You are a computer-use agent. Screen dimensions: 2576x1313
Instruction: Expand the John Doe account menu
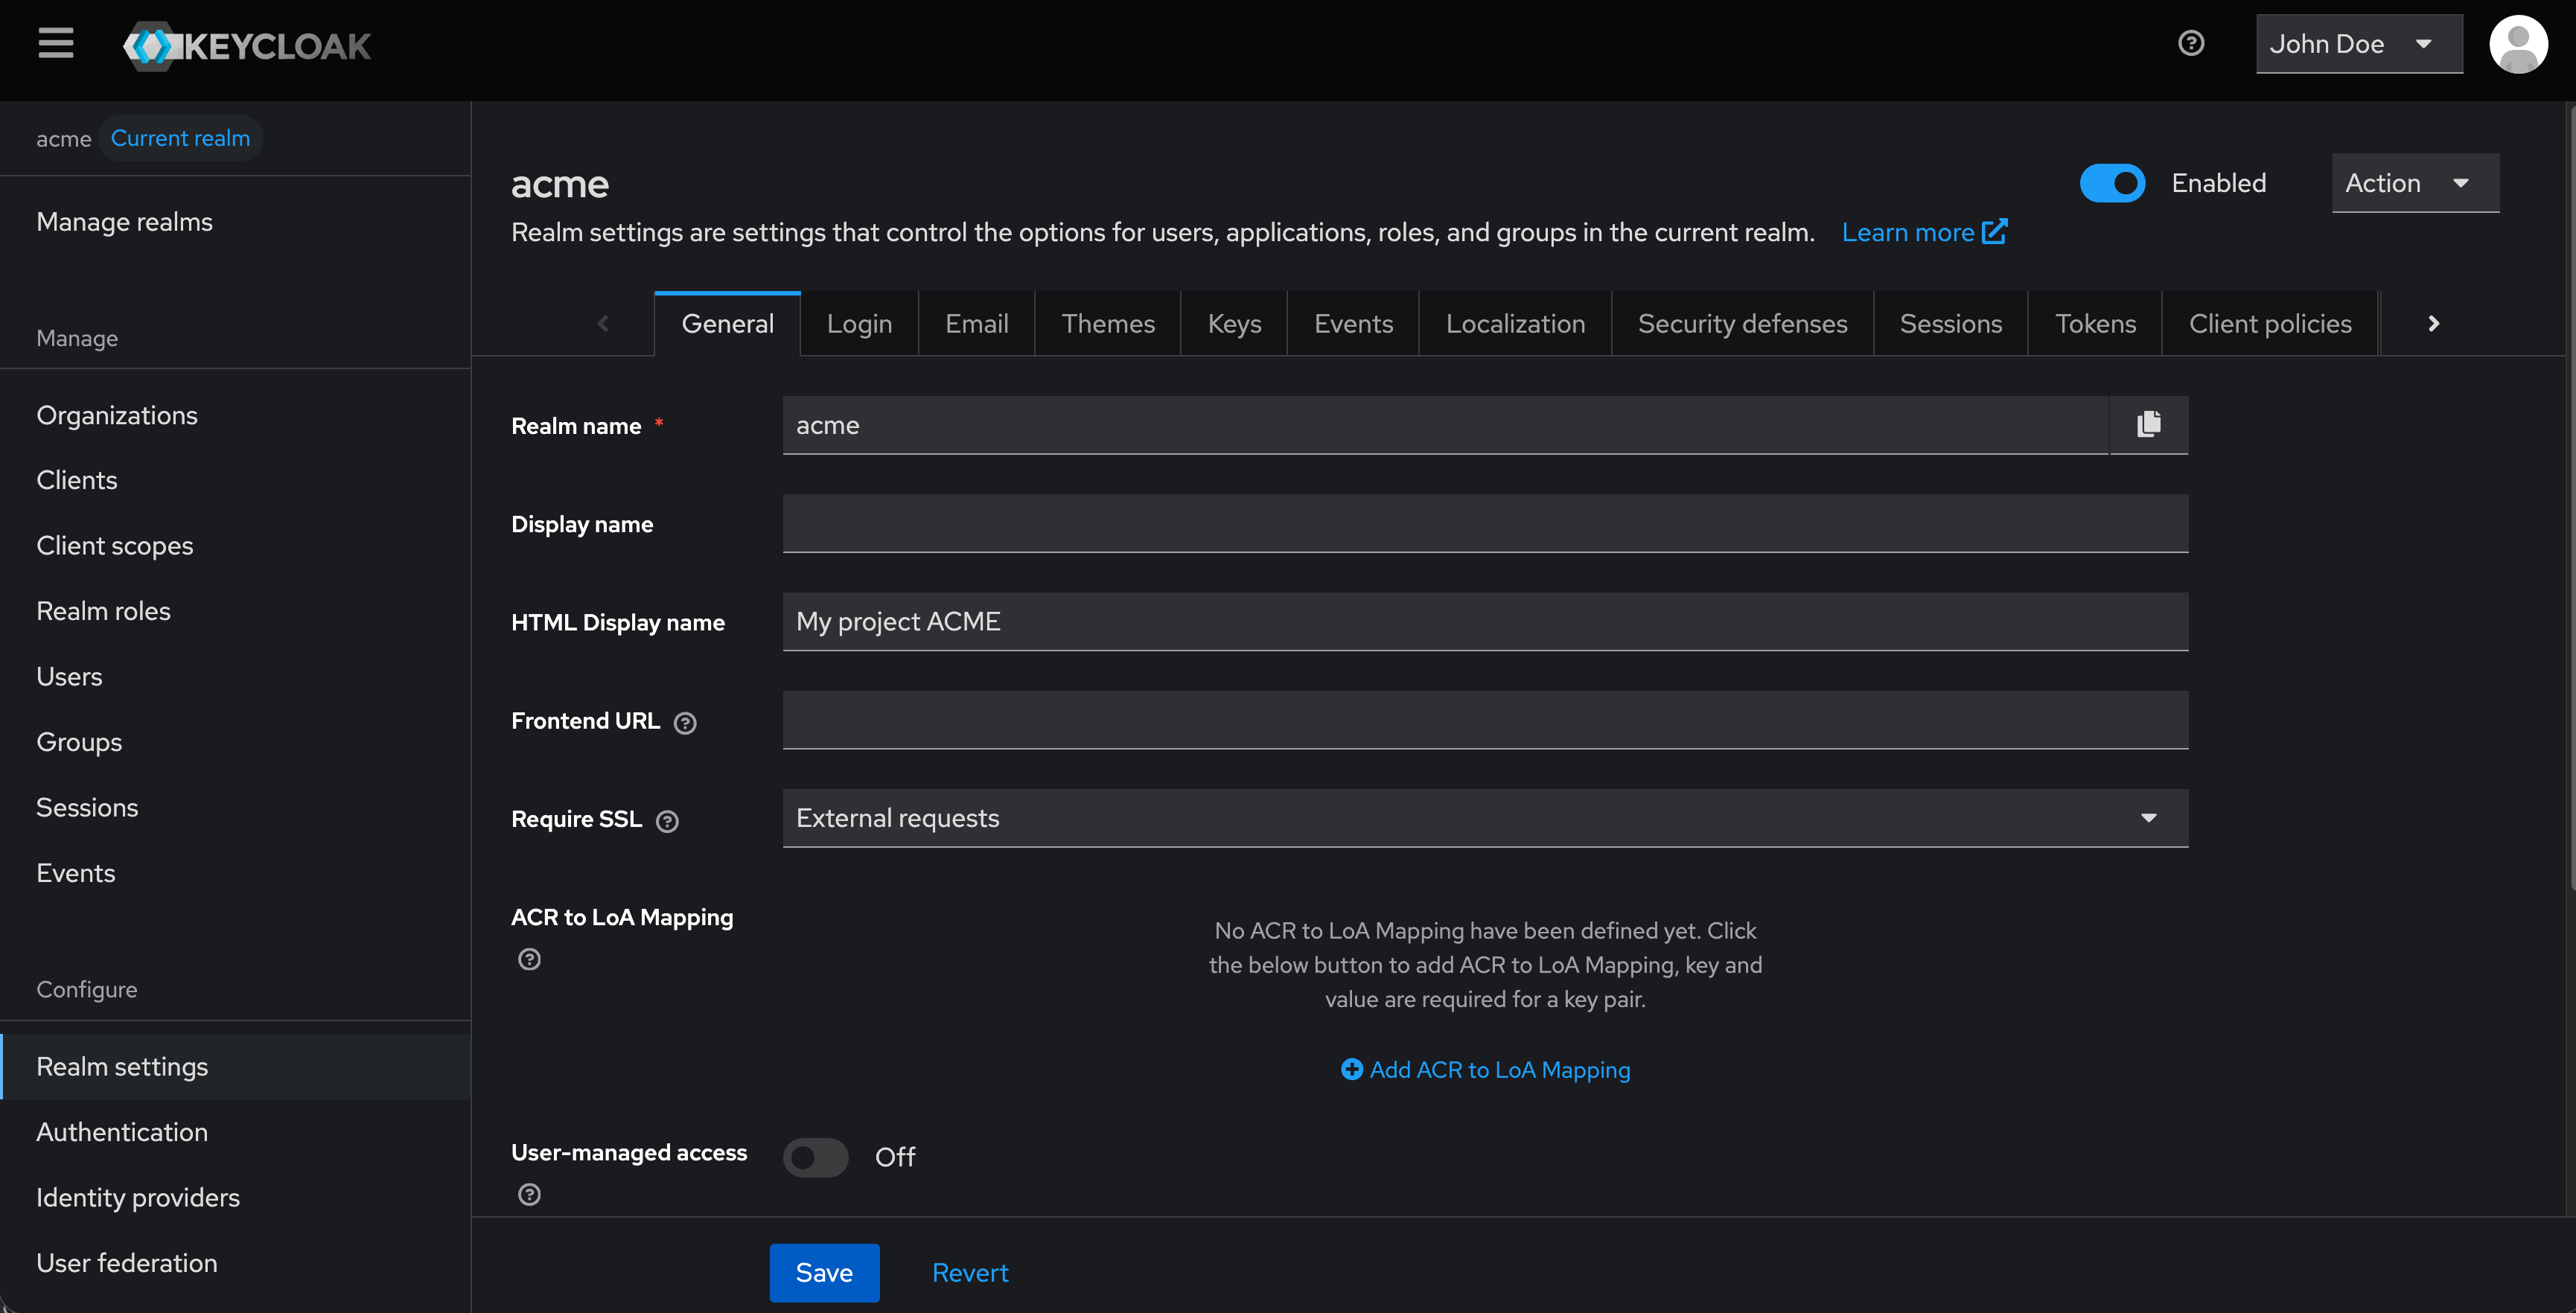pos(2358,43)
